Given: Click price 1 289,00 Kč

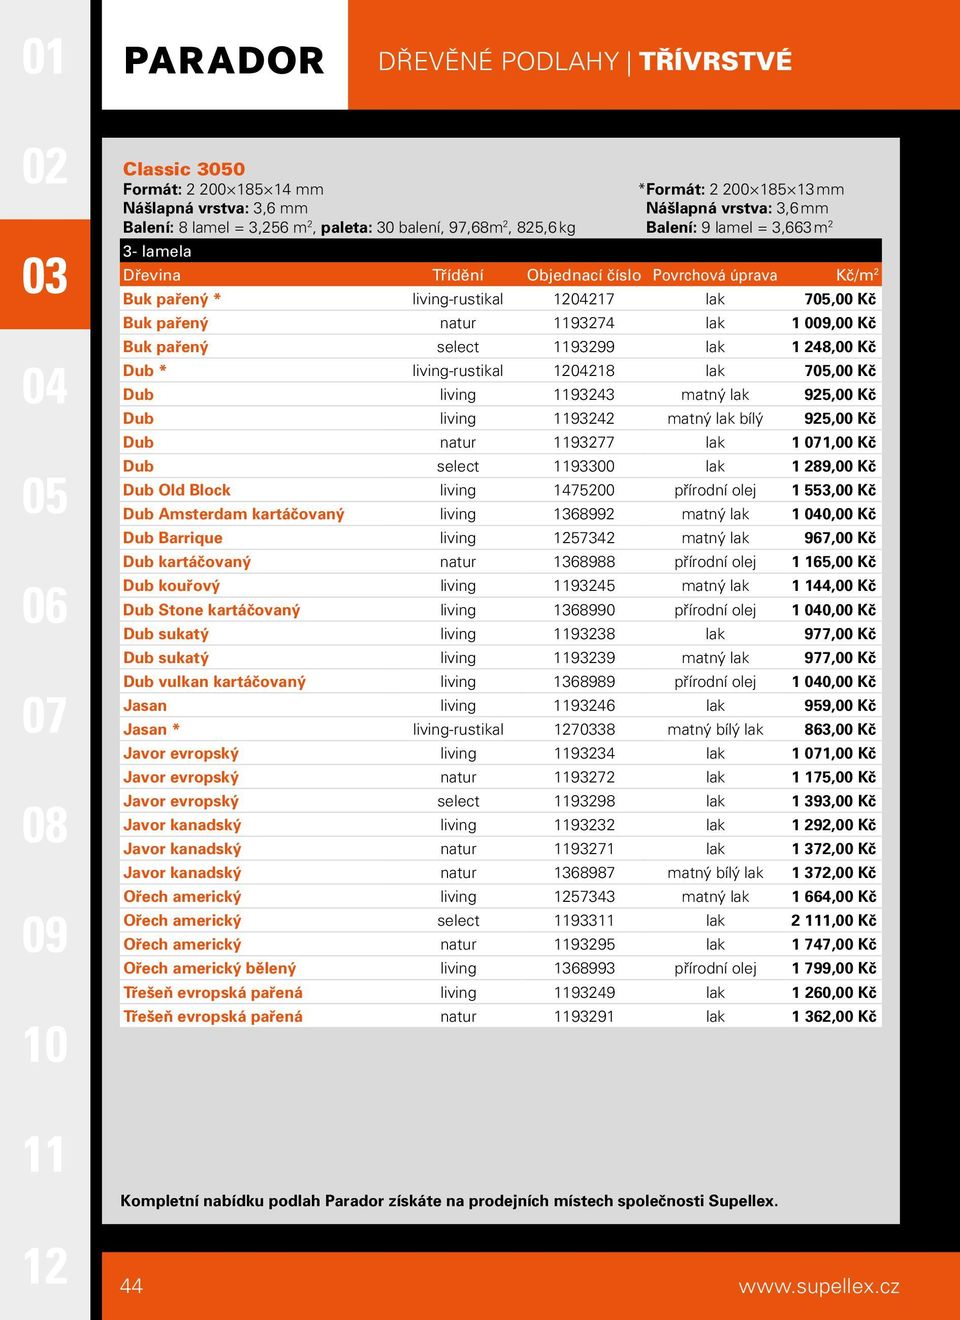Looking at the screenshot, I should click(834, 466).
